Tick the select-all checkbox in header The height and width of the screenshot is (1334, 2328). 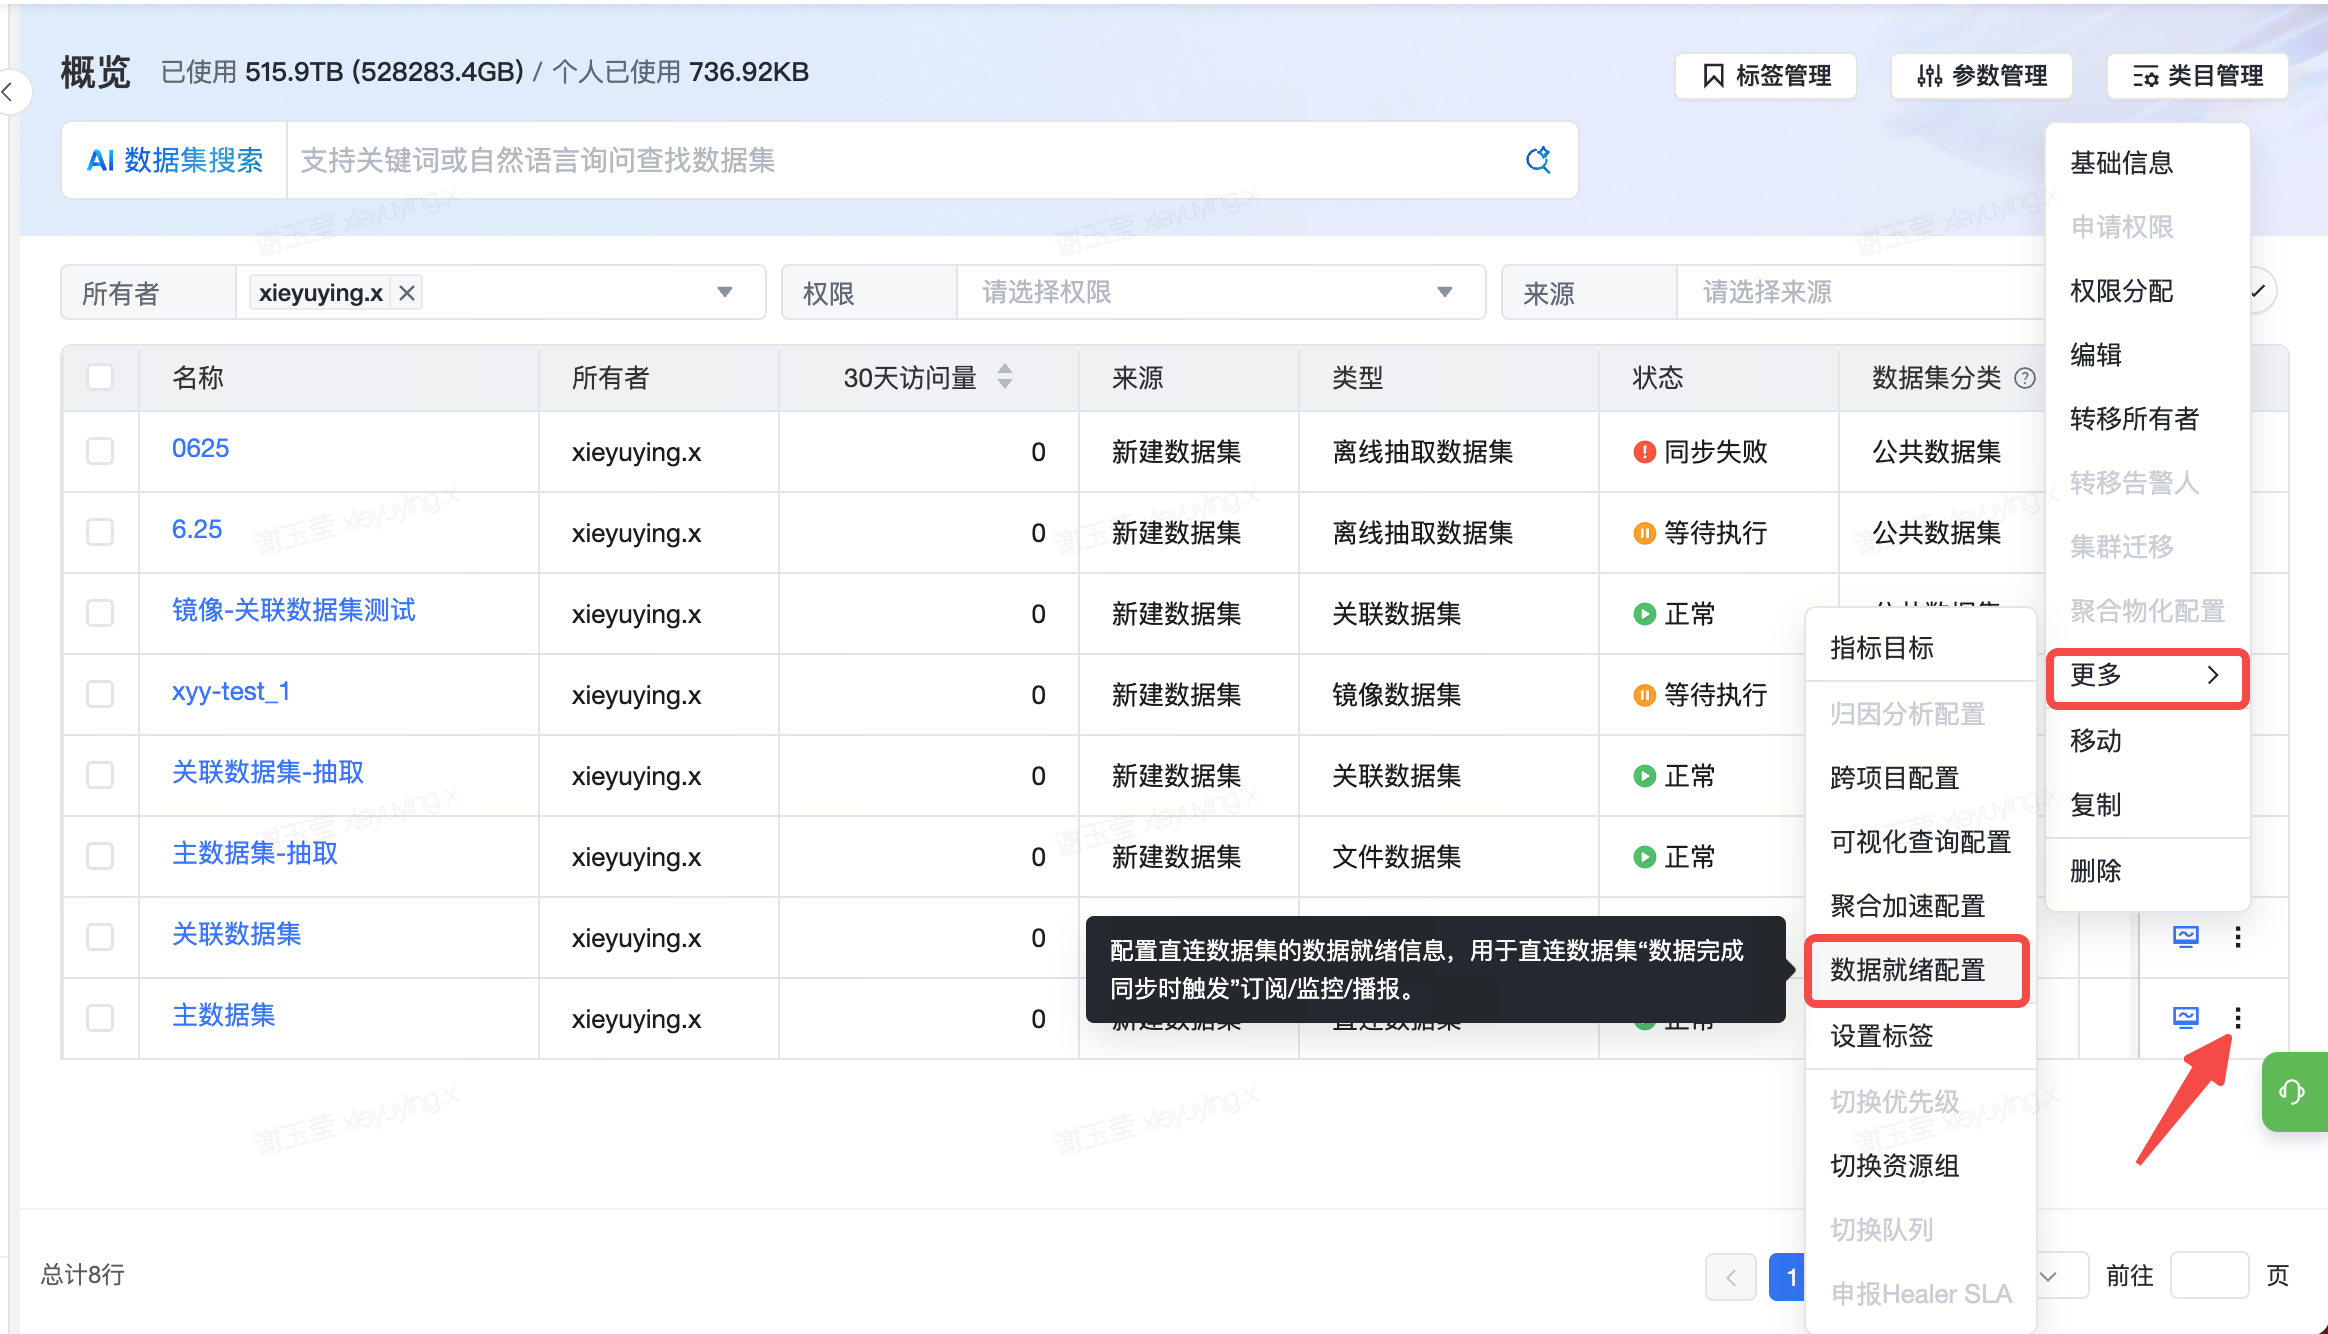click(100, 377)
